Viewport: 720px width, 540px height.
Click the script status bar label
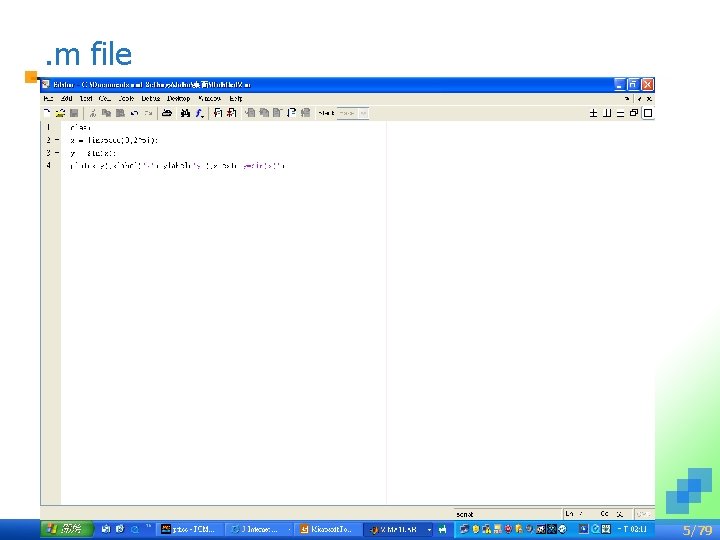pos(465,514)
